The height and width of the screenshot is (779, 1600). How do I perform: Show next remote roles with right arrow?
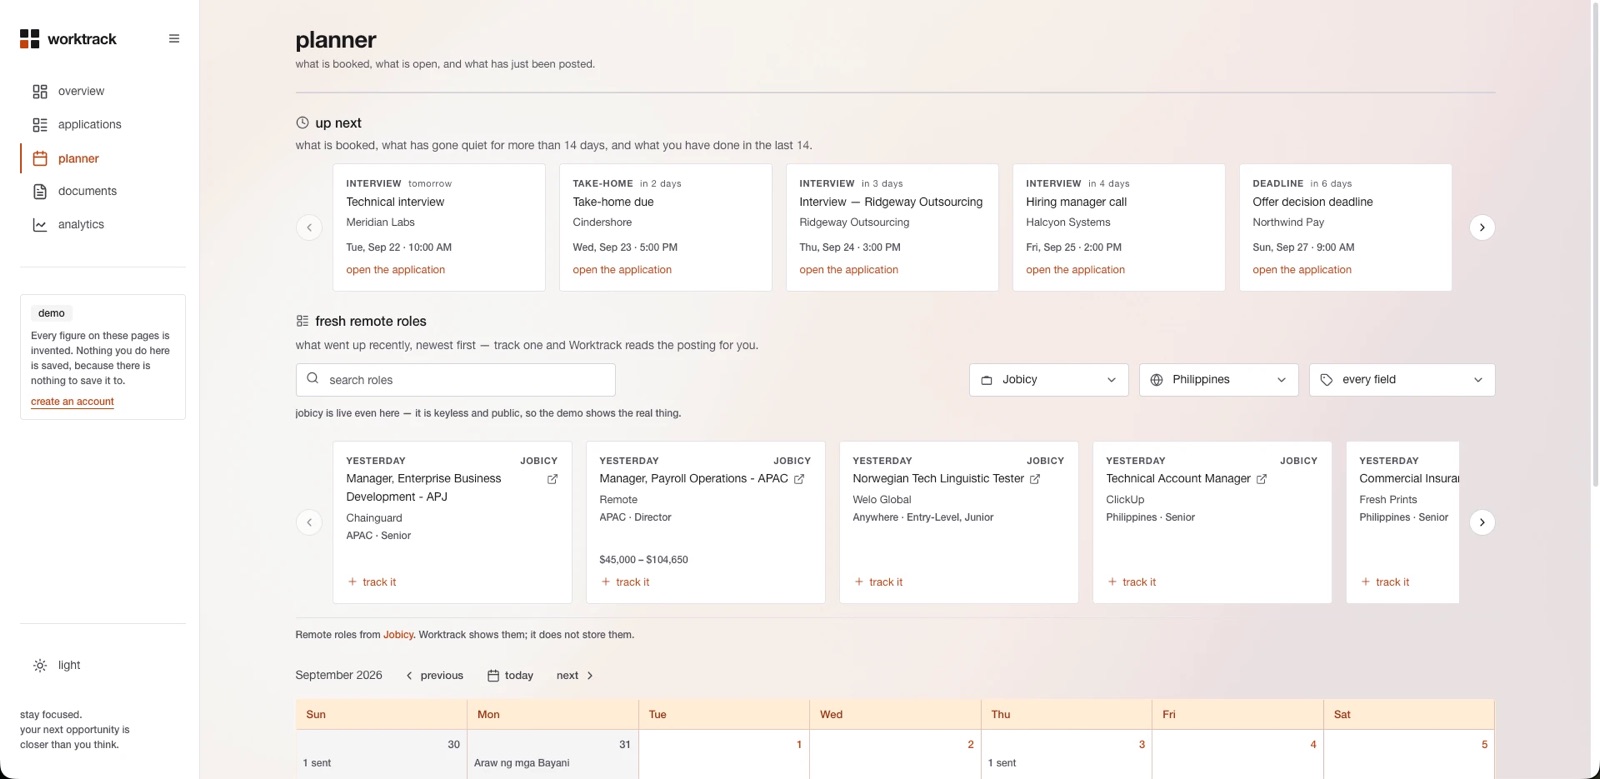1482,522
